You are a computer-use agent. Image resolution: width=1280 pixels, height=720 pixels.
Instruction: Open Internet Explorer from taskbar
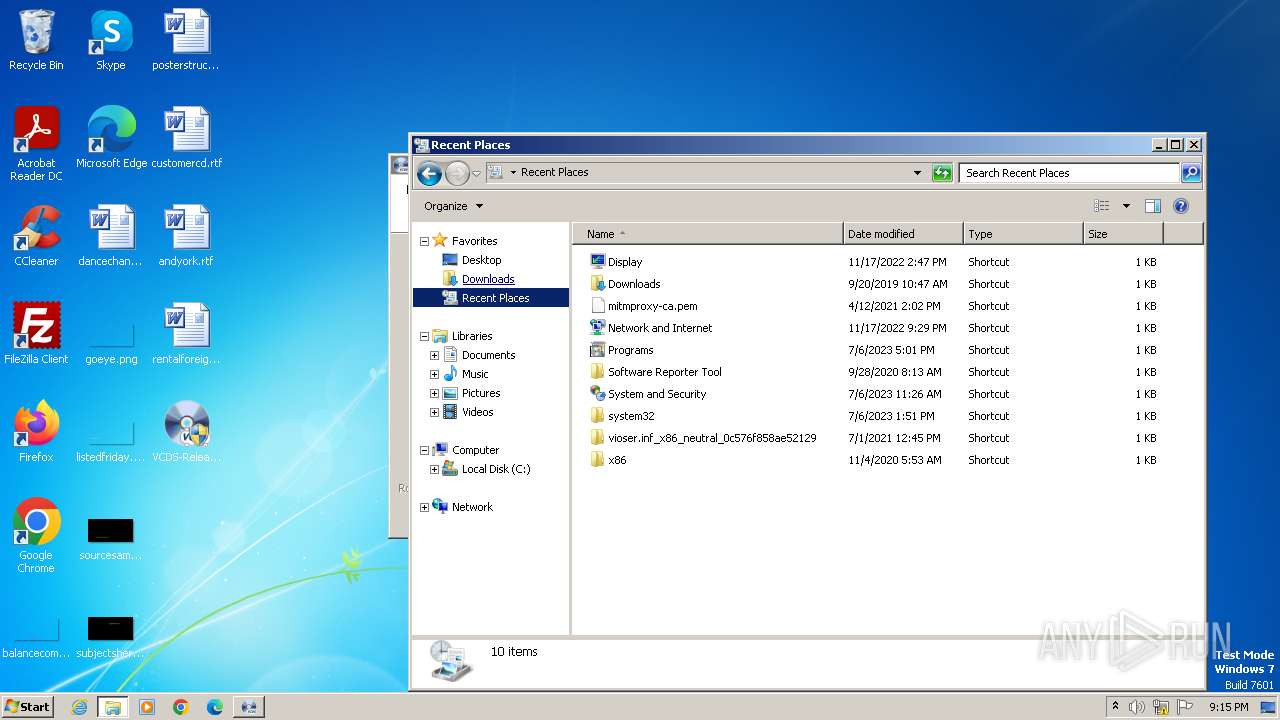coord(79,707)
